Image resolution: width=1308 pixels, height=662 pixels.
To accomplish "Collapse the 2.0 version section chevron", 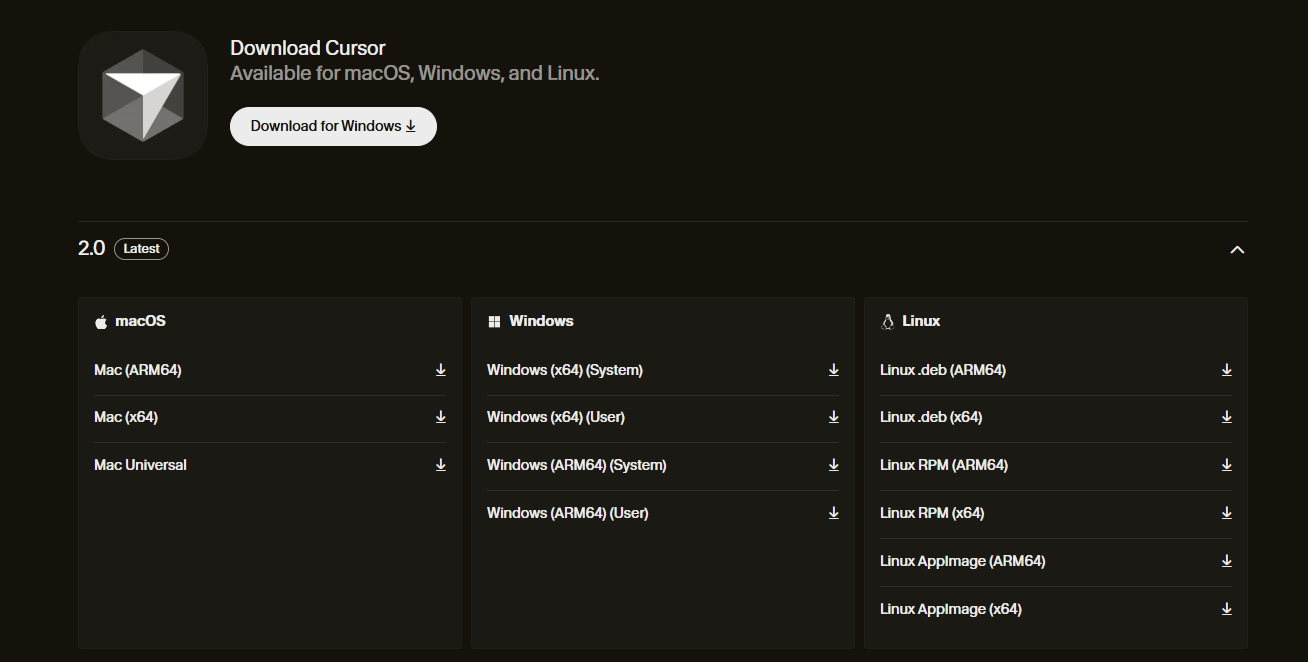I will [1237, 249].
